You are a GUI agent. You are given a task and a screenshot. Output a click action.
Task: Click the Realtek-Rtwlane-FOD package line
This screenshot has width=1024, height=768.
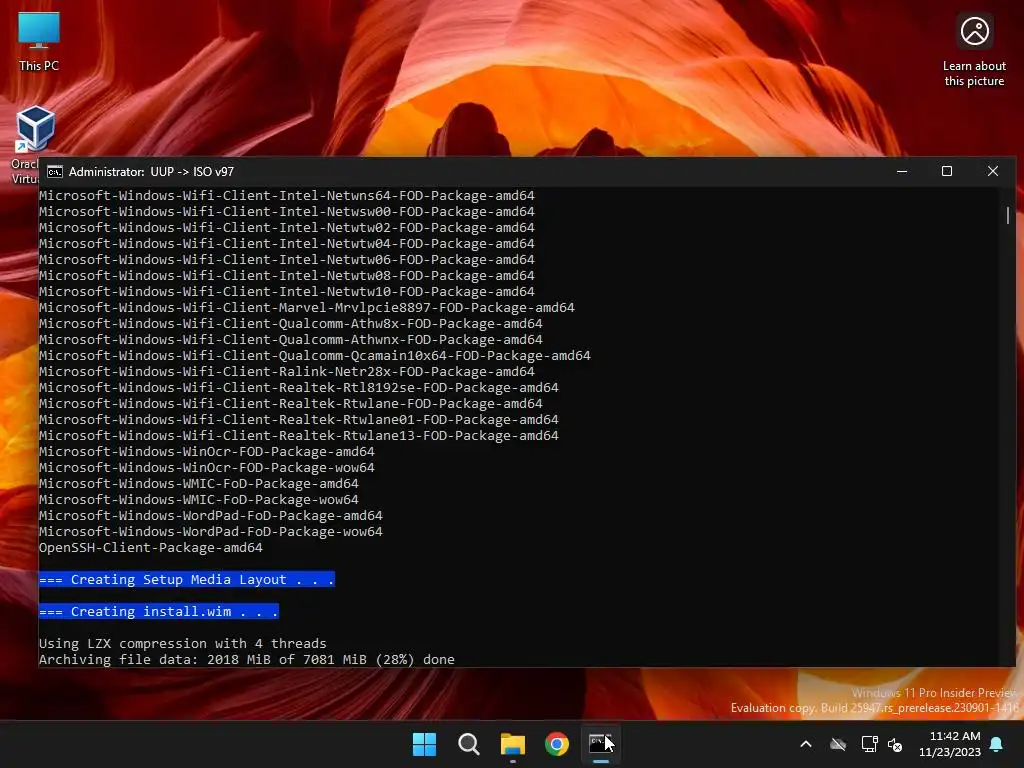pyautogui.click(x=291, y=404)
